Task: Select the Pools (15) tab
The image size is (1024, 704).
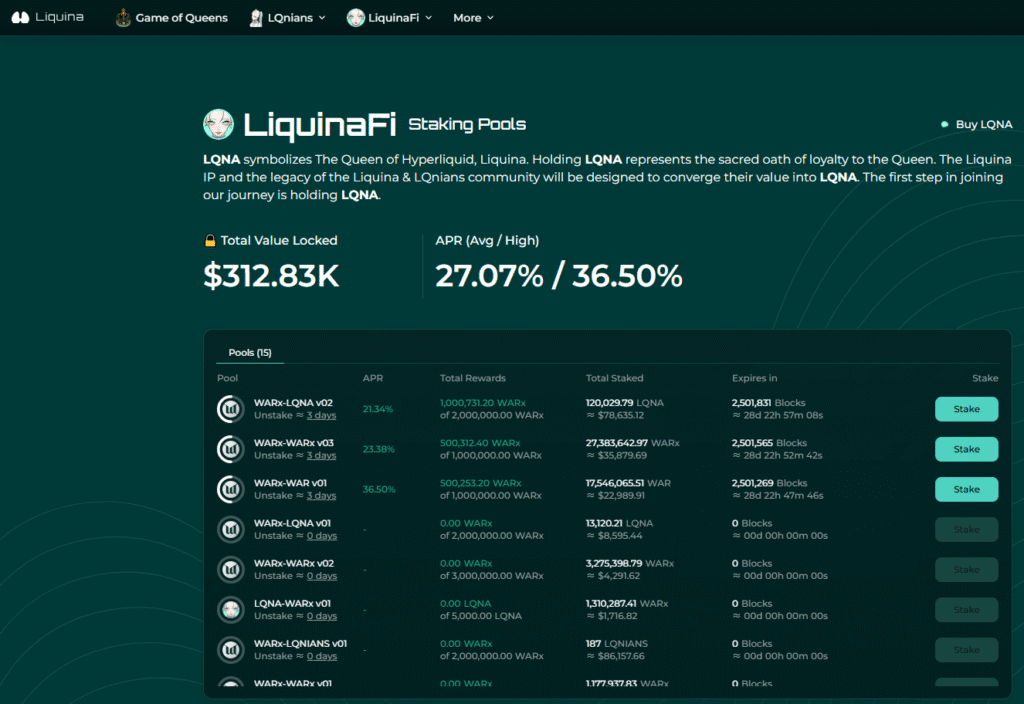Action: click(x=250, y=353)
